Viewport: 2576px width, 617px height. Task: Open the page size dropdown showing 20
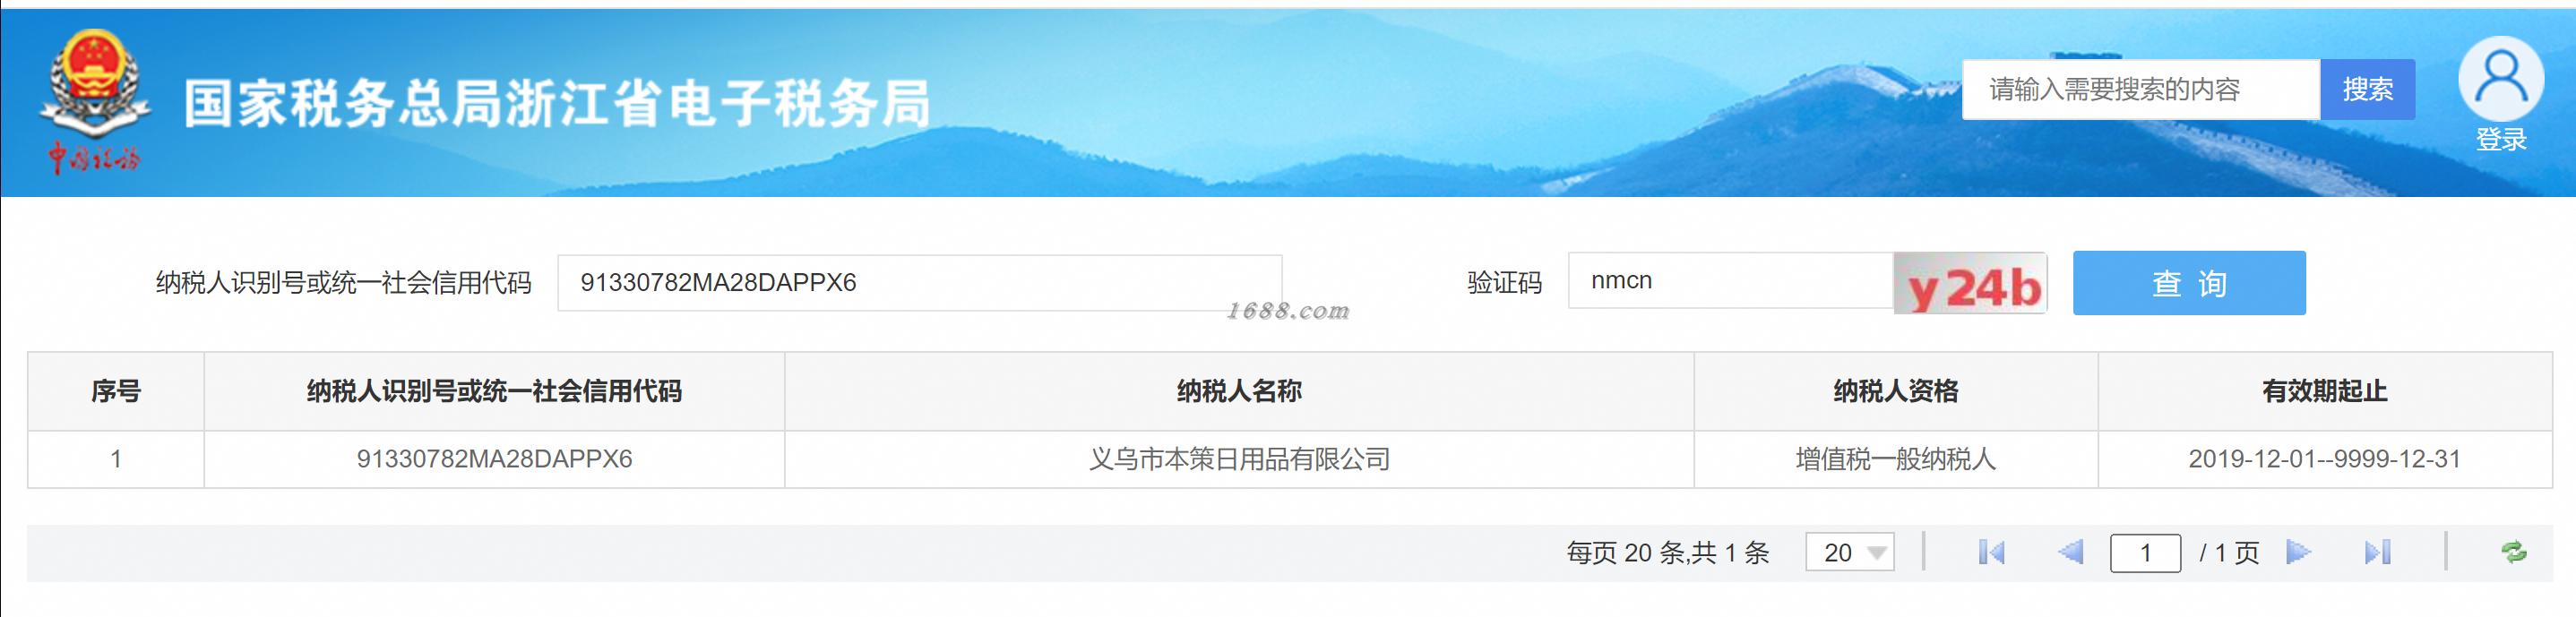click(1849, 552)
